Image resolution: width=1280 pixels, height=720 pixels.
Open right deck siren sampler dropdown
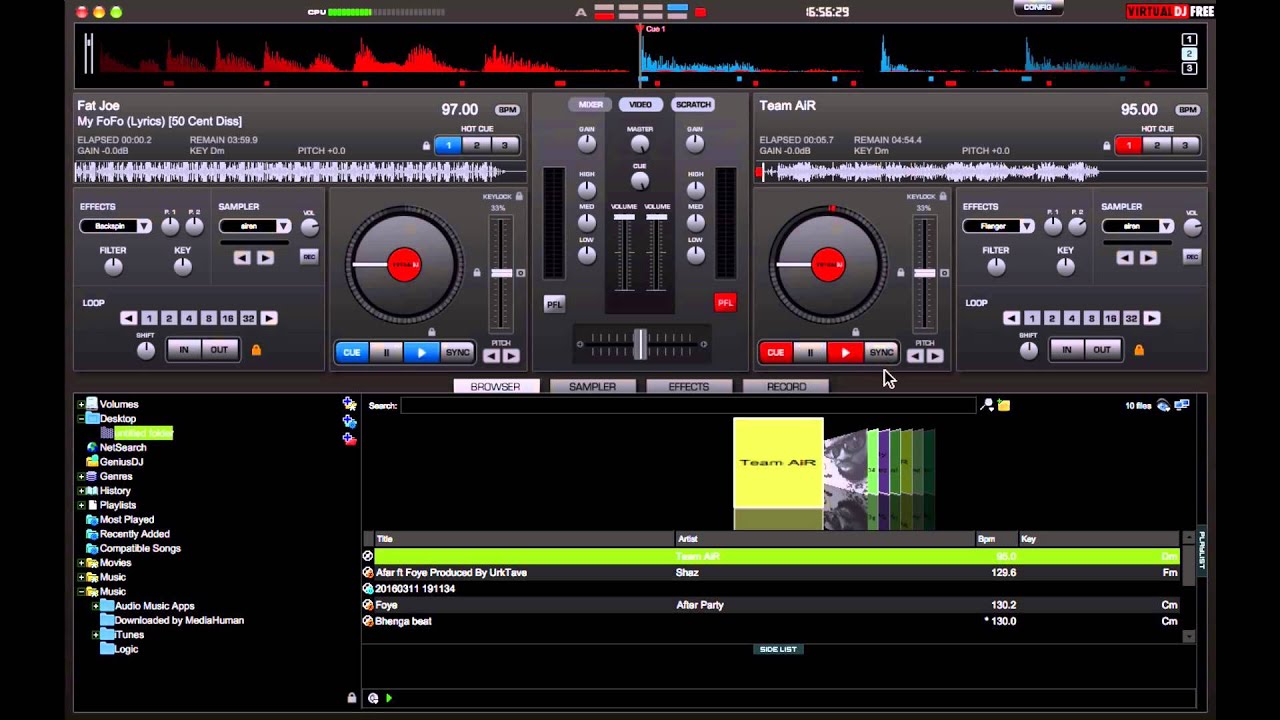coord(1166,226)
